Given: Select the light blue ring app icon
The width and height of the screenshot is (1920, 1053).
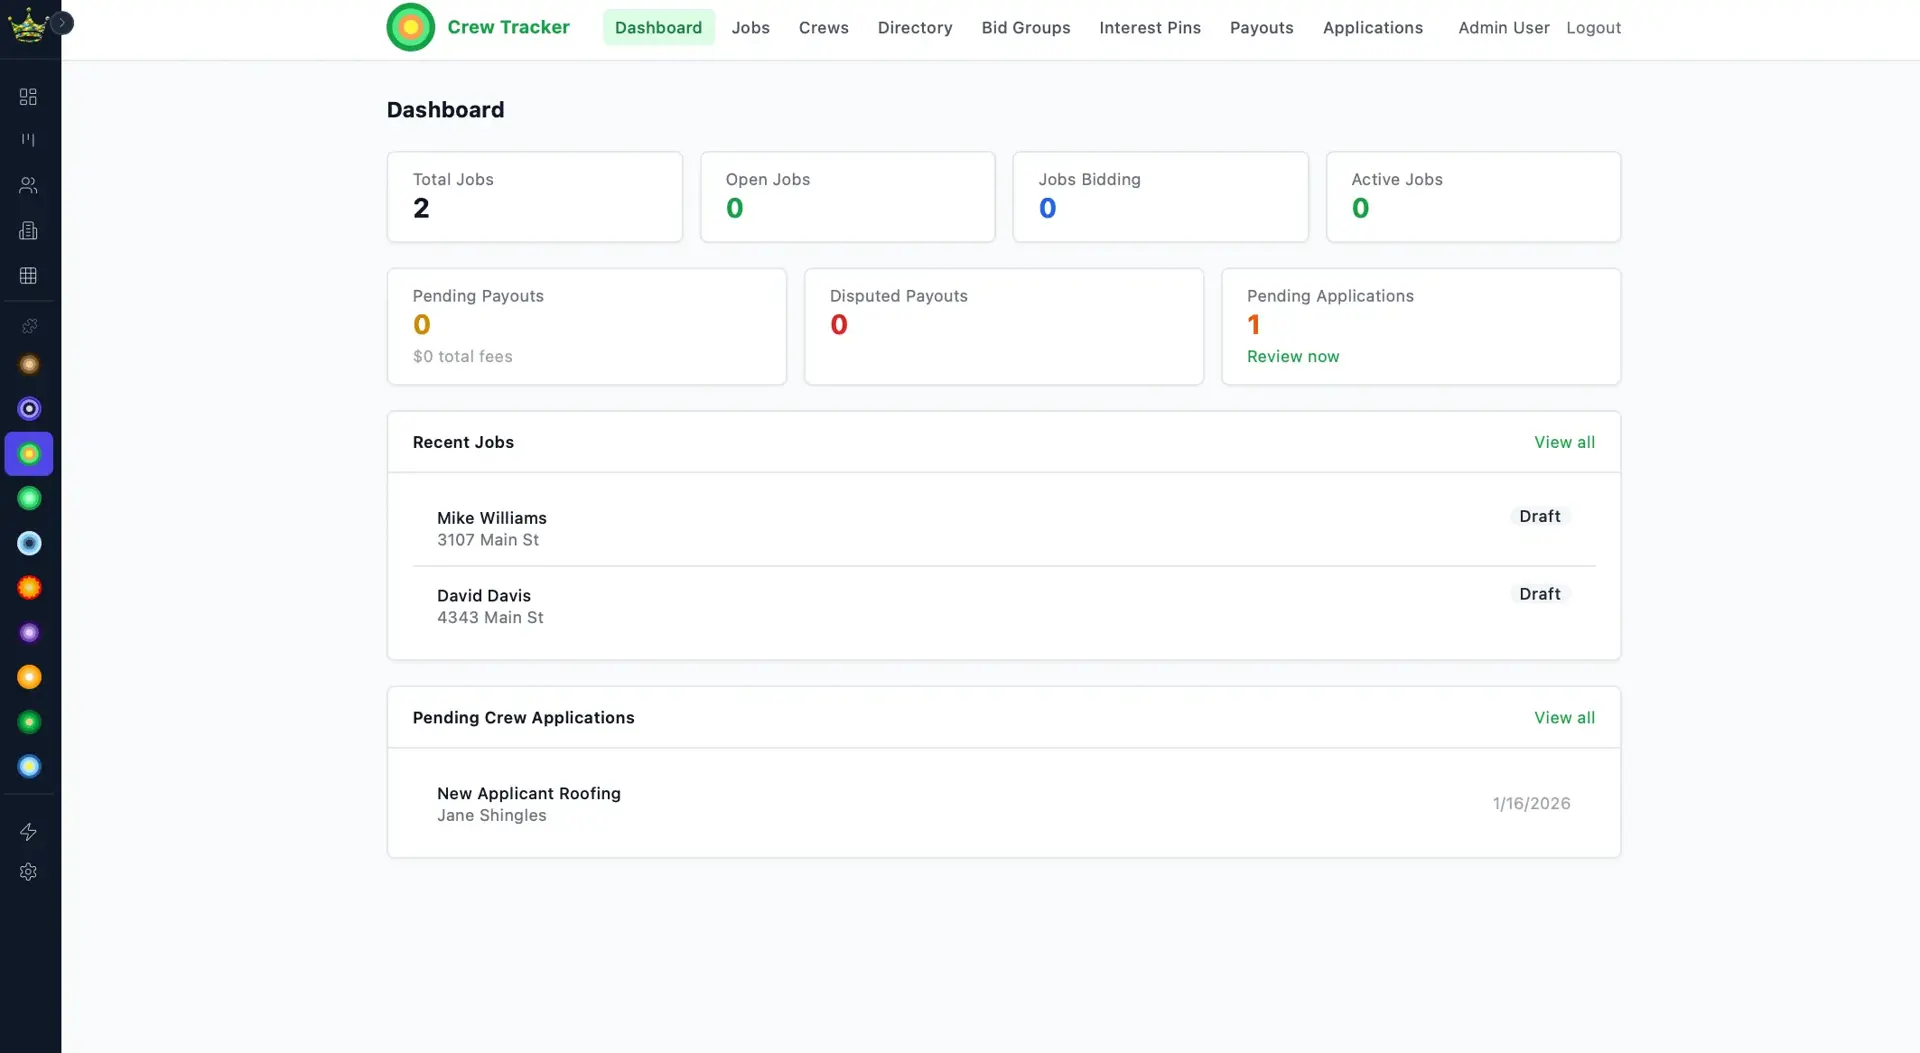Looking at the screenshot, I should tap(29, 543).
